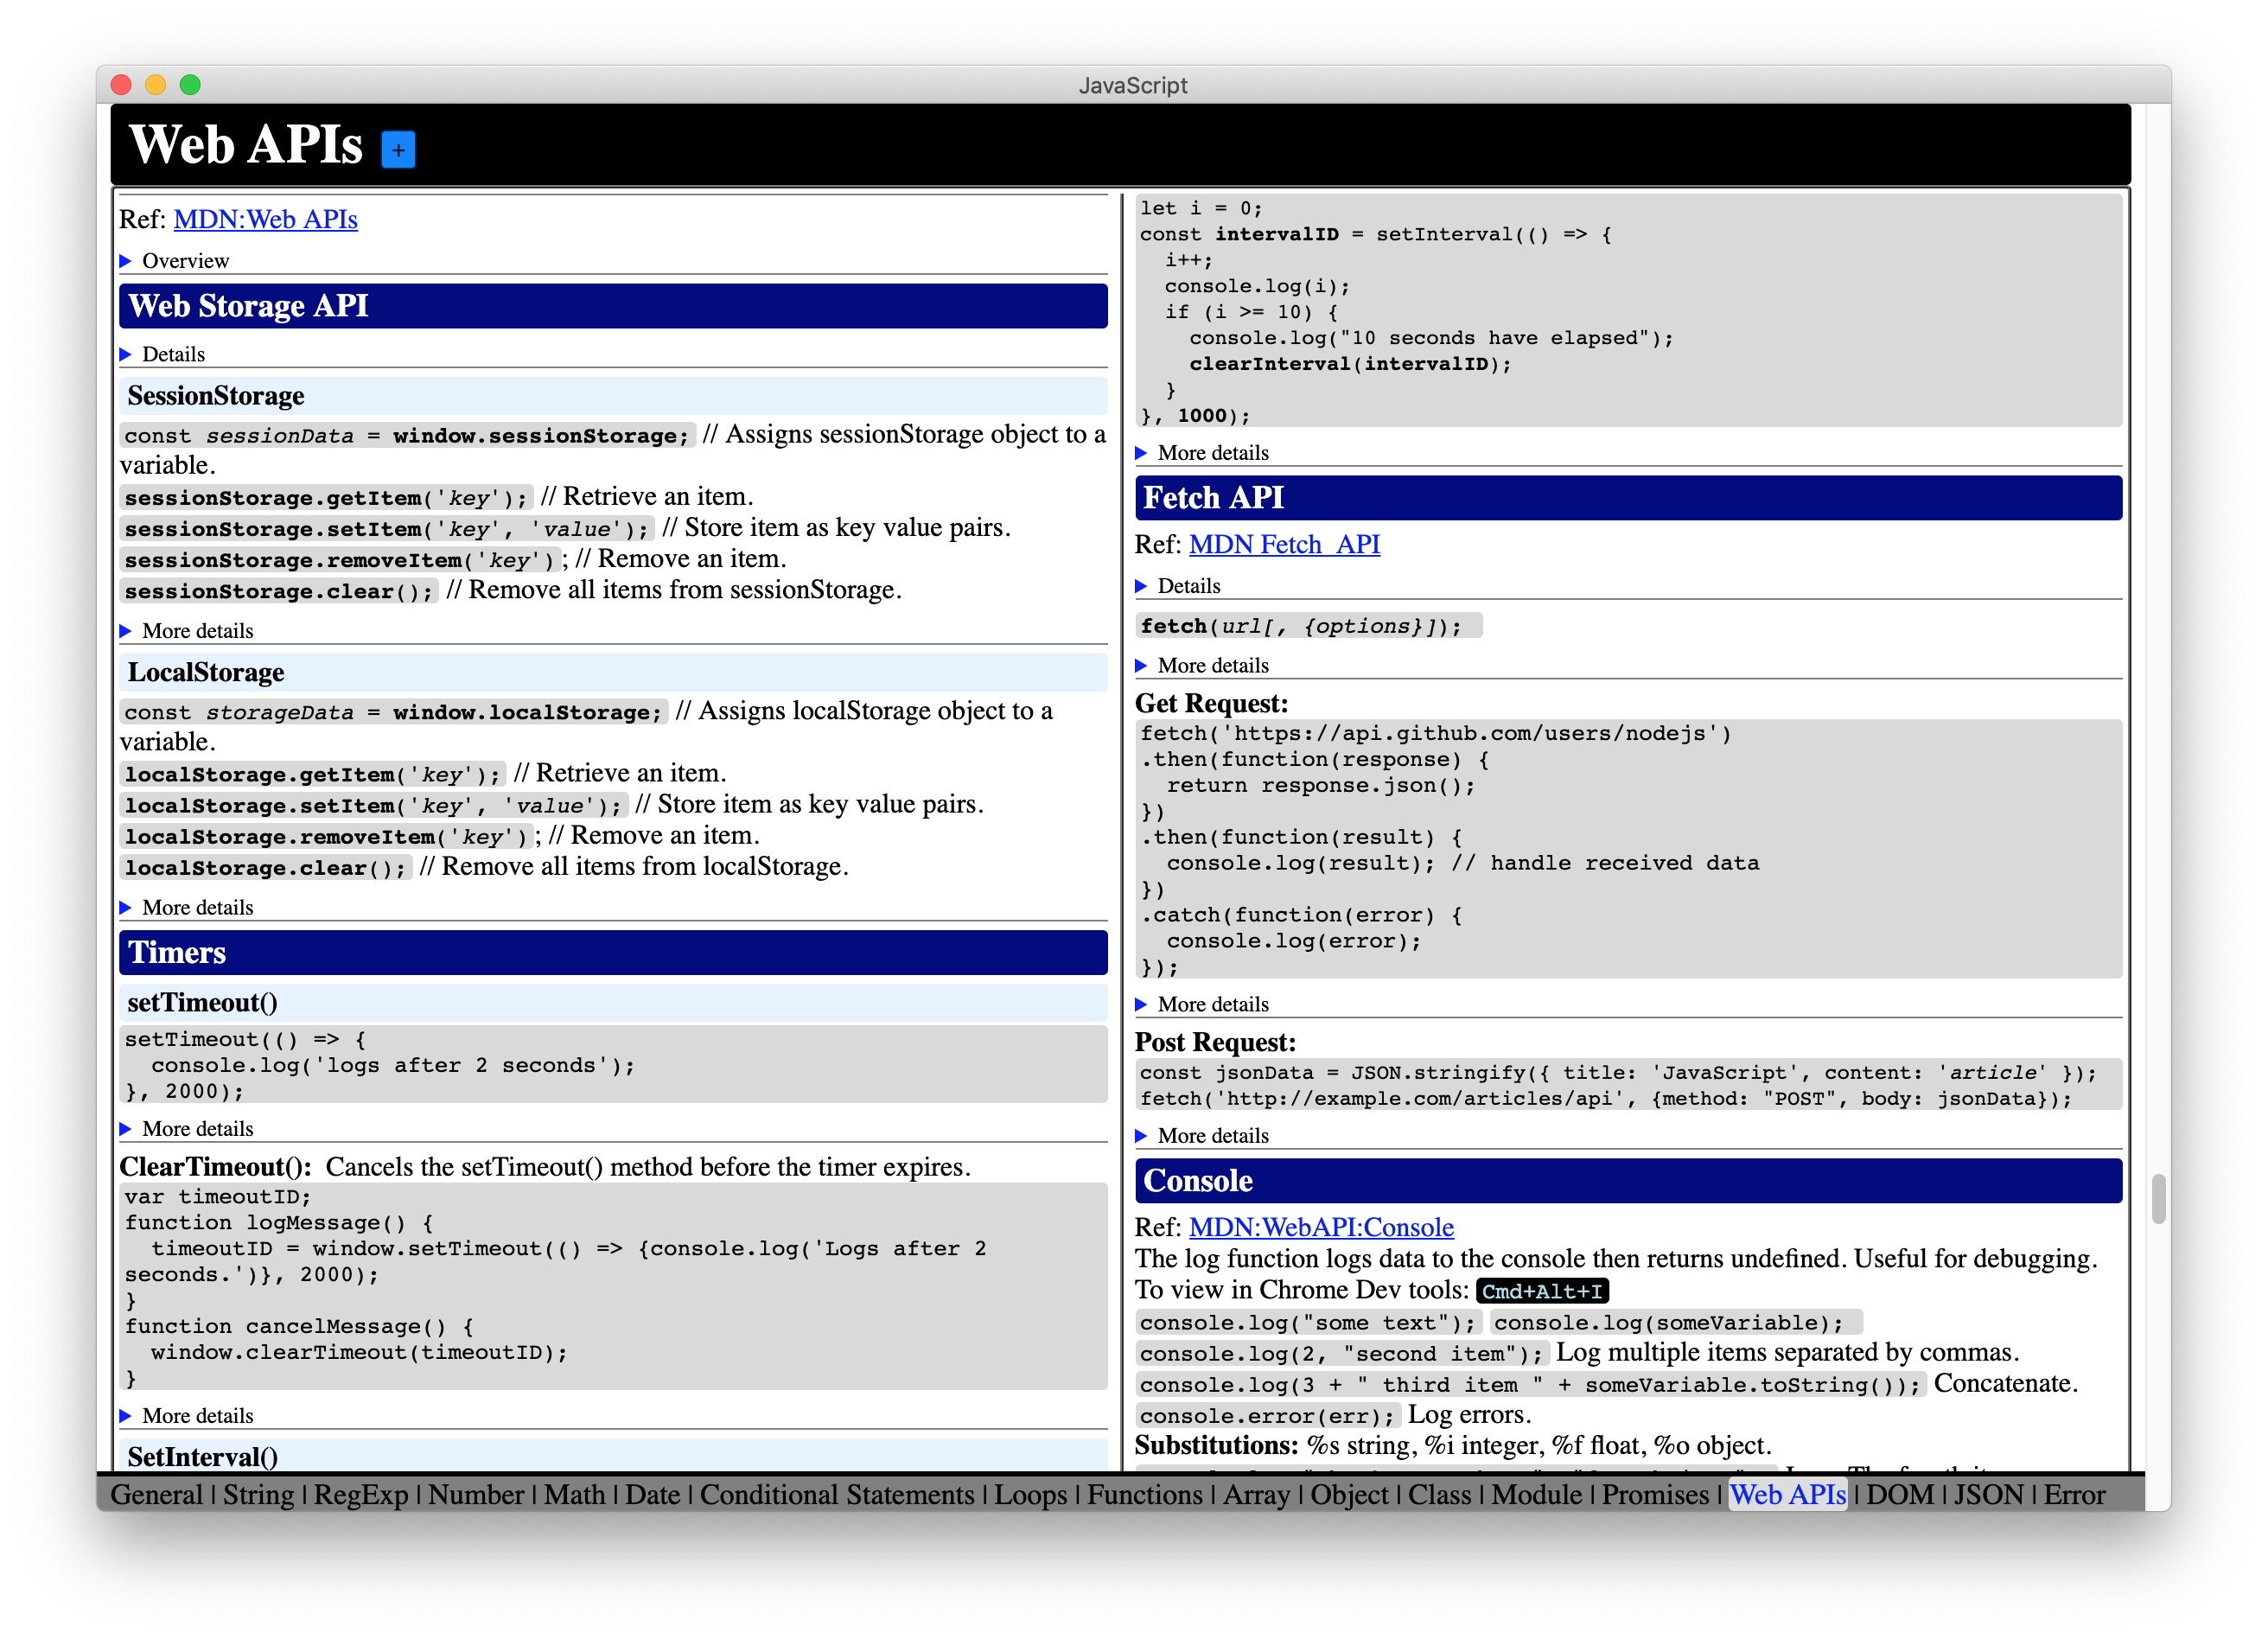Click the SetInterval() subheading

[613, 1456]
